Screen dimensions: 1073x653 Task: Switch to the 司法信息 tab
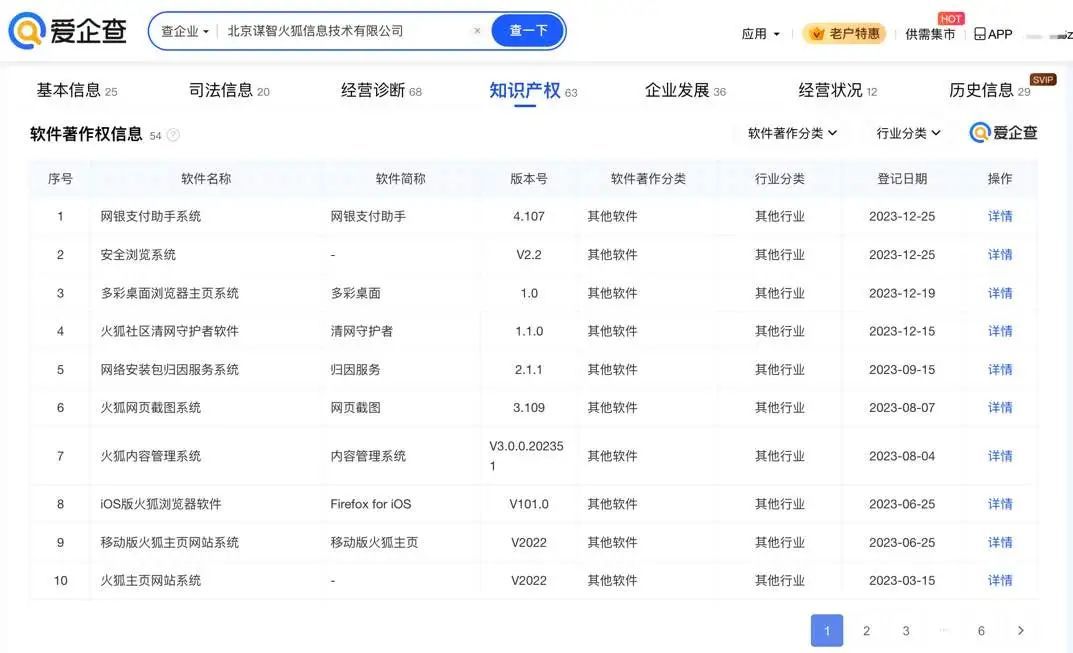228,91
